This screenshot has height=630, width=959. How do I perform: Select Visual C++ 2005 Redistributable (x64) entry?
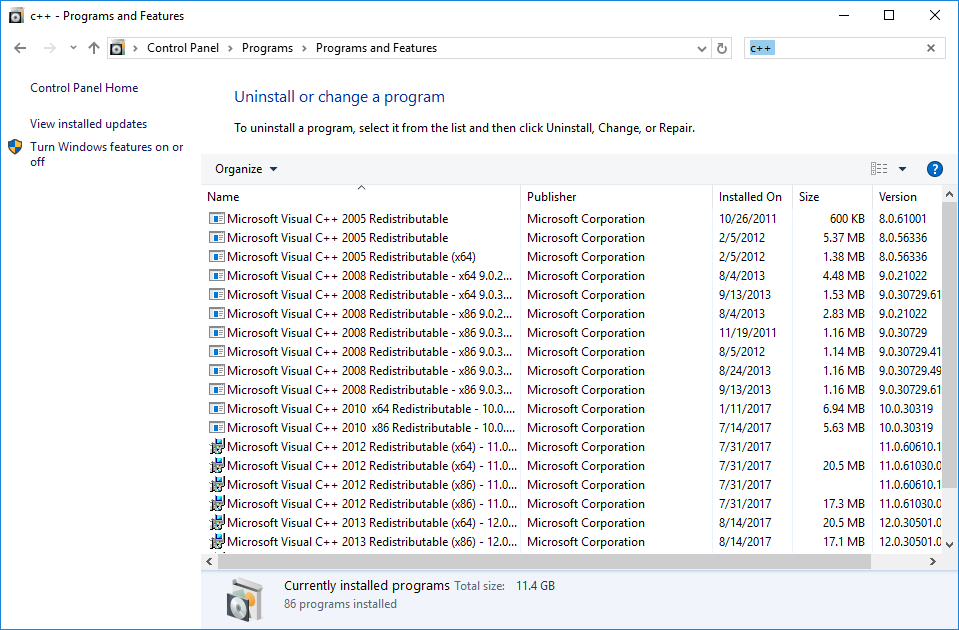[336, 257]
